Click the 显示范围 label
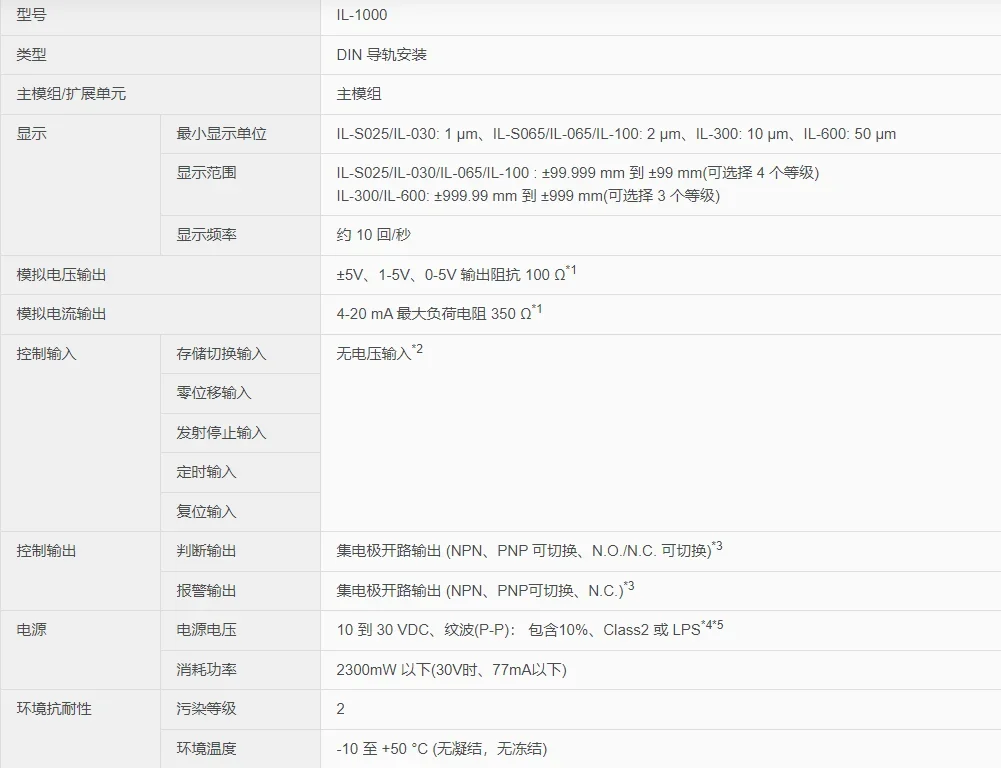 coord(206,172)
